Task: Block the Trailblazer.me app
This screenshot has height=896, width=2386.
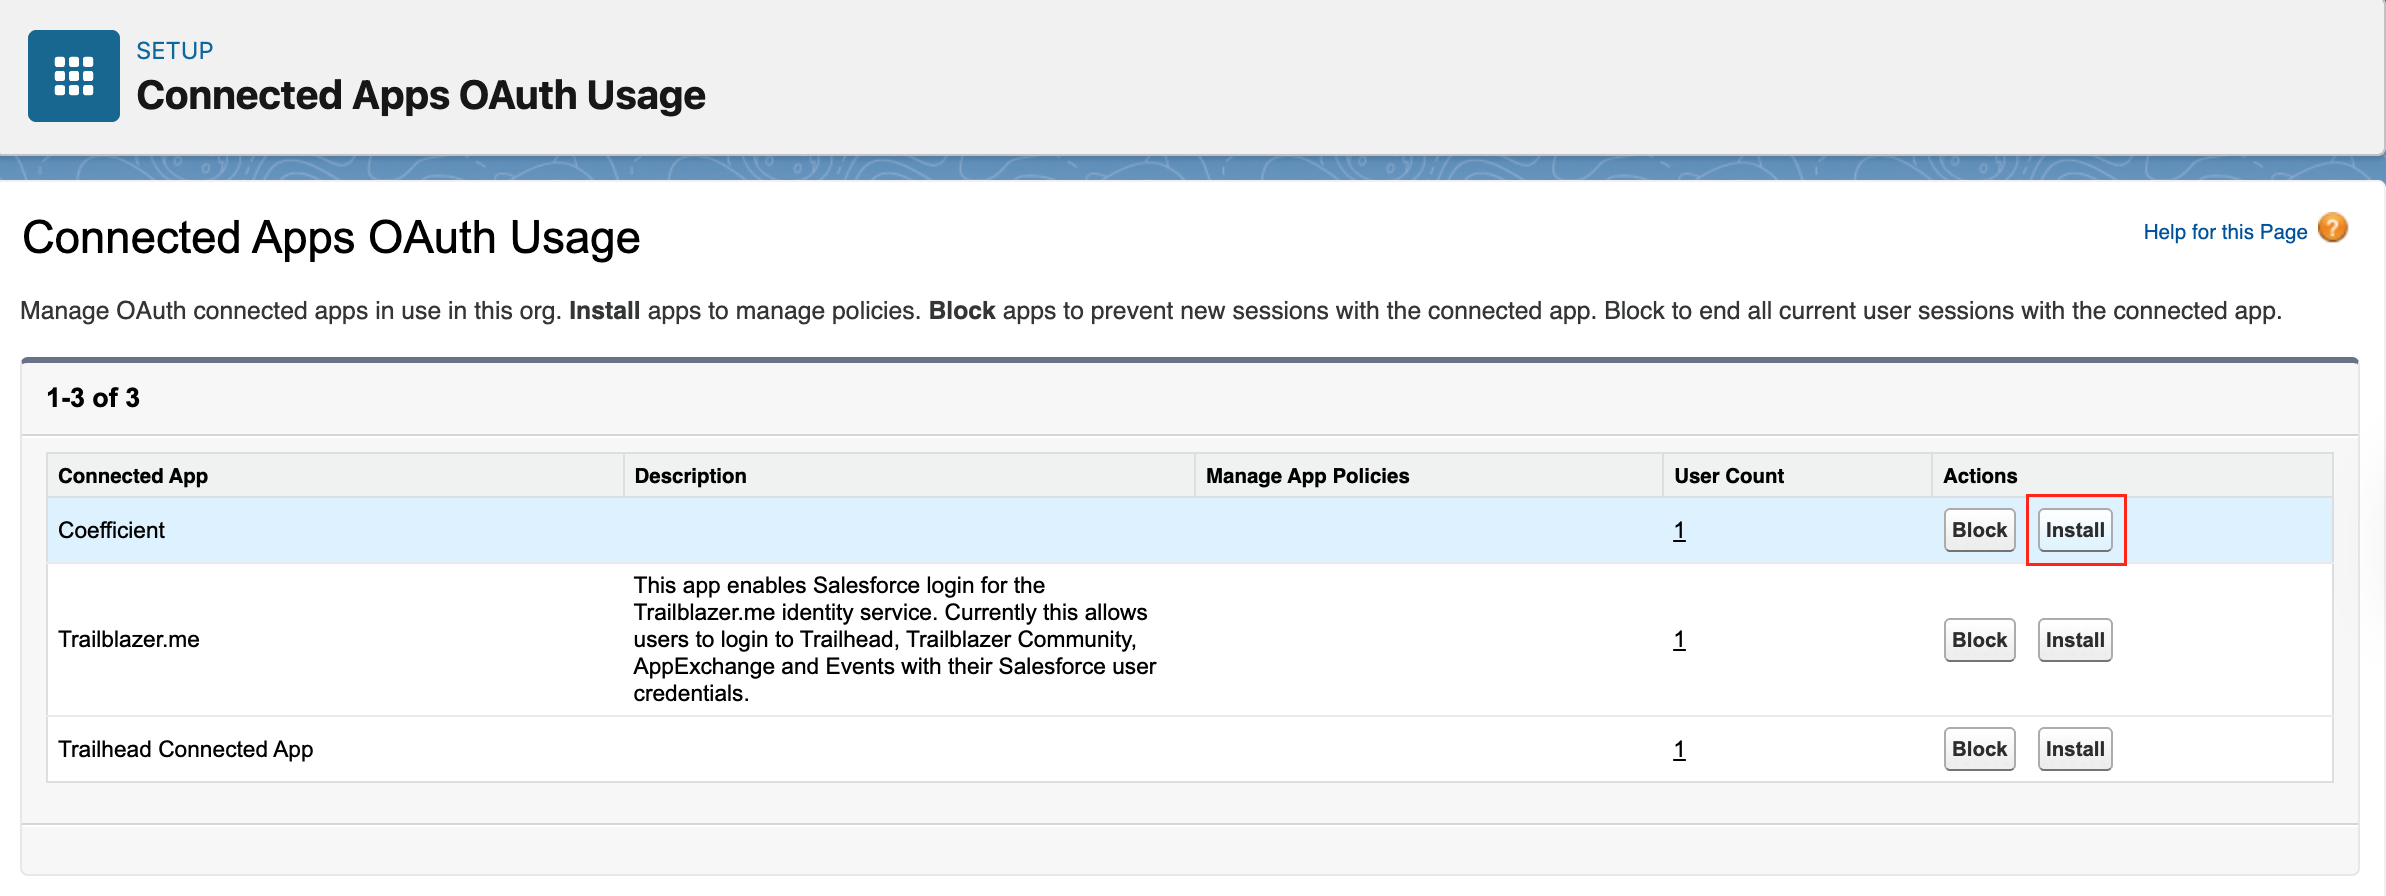Action: 1979,640
